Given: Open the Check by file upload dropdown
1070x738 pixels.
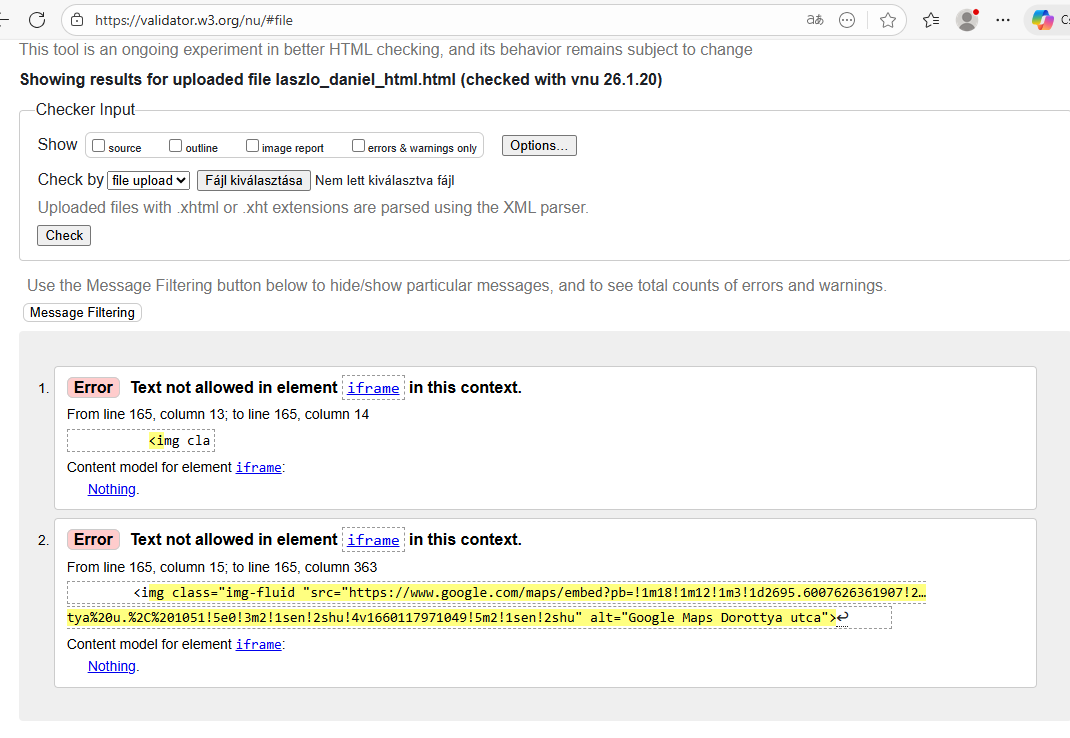Looking at the screenshot, I should pyautogui.click(x=149, y=181).
